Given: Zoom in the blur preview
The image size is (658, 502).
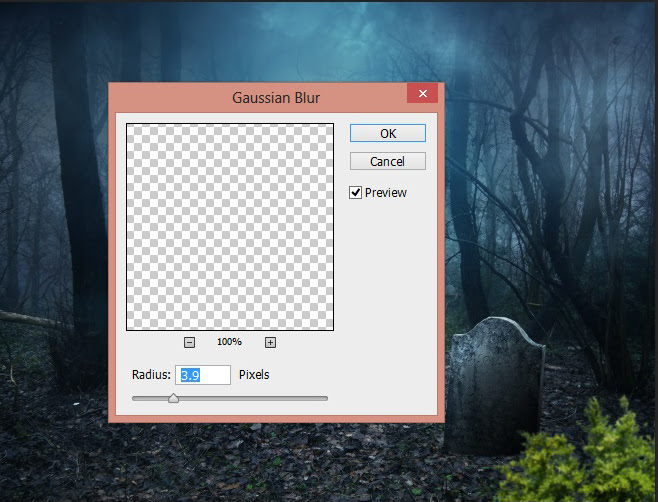Looking at the screenshot, I should point(270,343).
